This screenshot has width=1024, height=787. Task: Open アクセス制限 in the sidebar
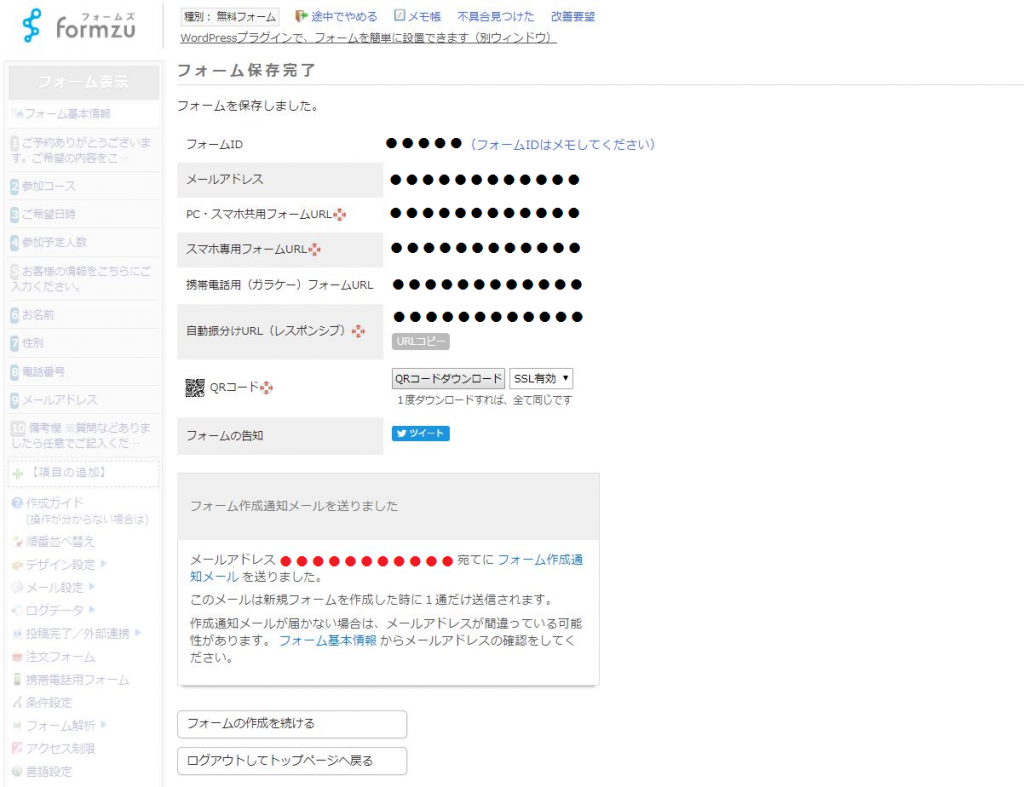click(x=59, y=749)
